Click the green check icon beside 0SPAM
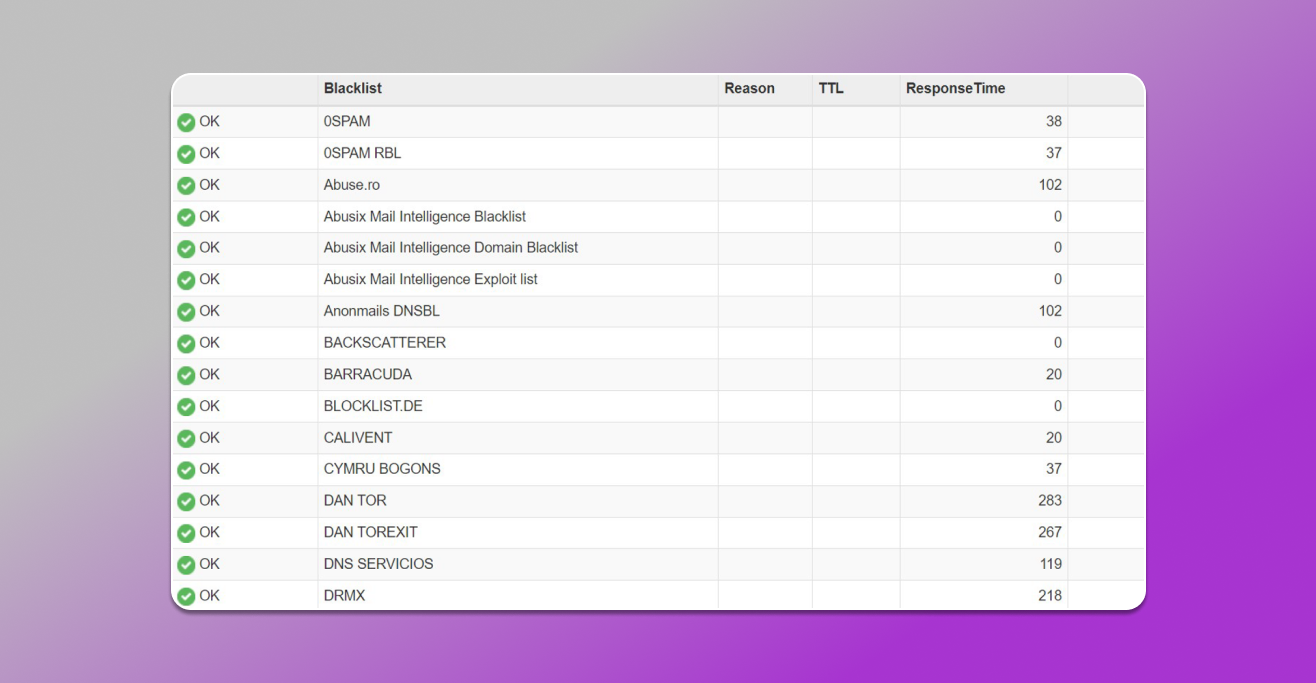This screenshot has width=1316, height=683. [186, 122]
